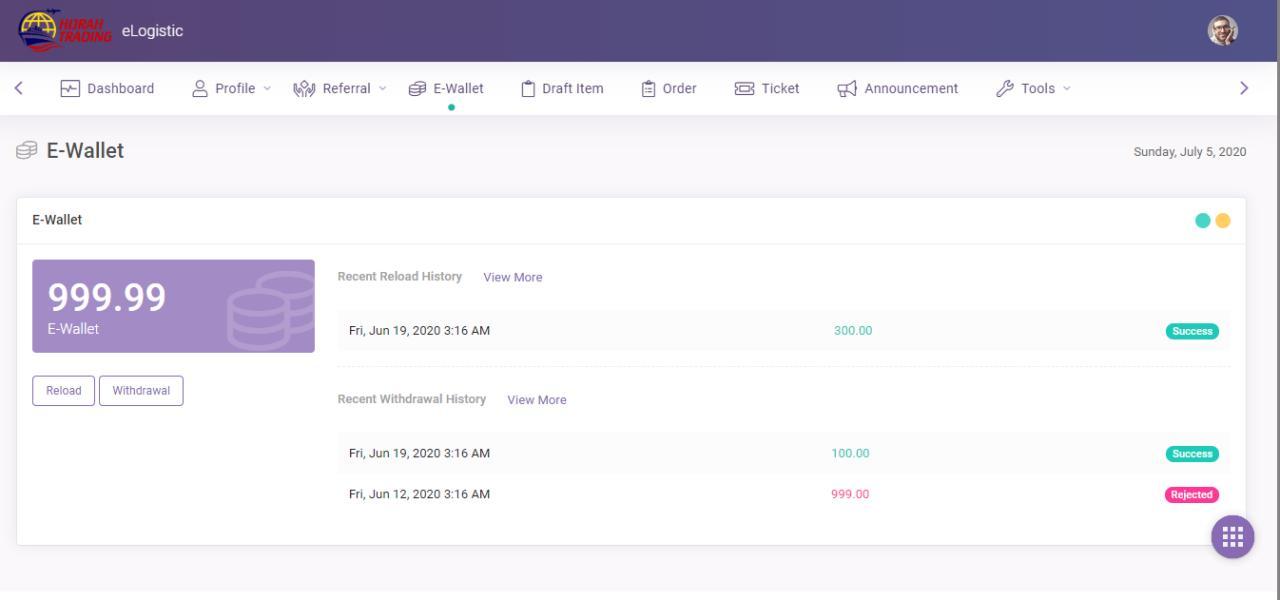Screen dimensions: 1280x600
Task: View more recent reload history
Action: pos(513,277)
